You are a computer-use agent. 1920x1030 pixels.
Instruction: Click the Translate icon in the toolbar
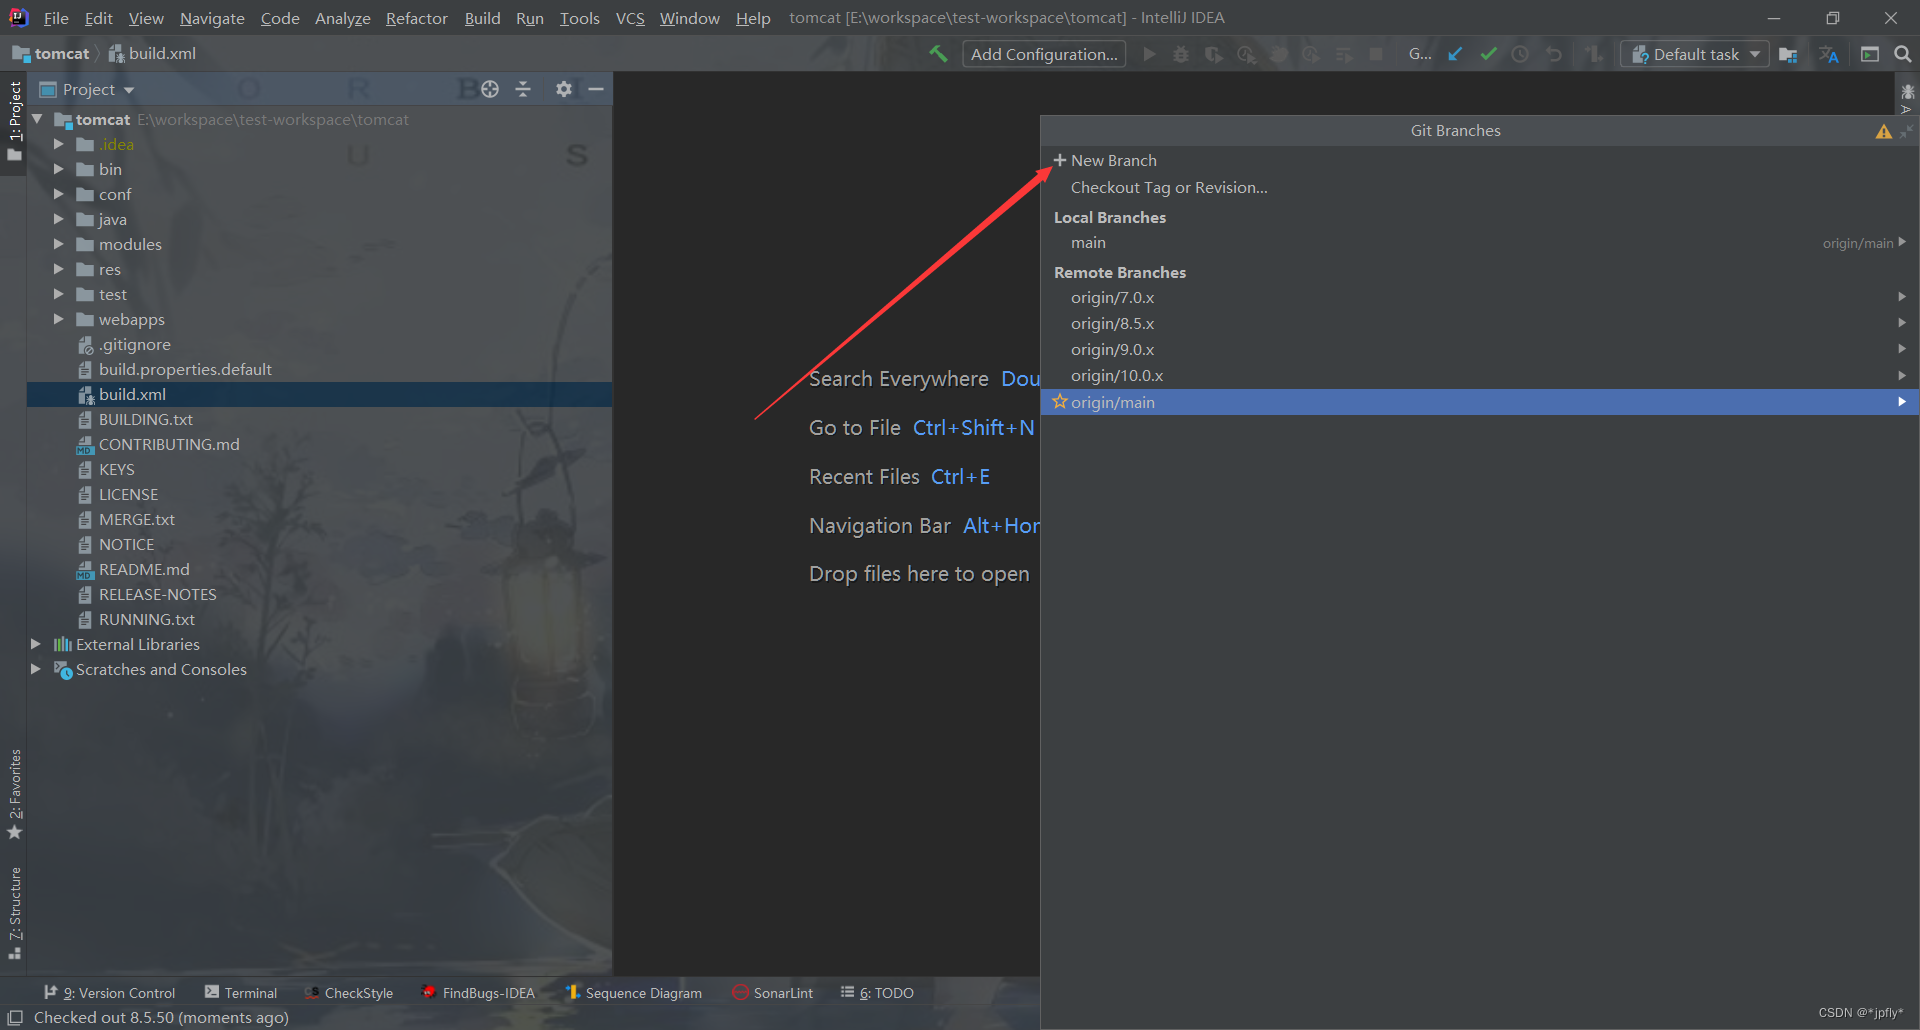[x=1829, y=54]
